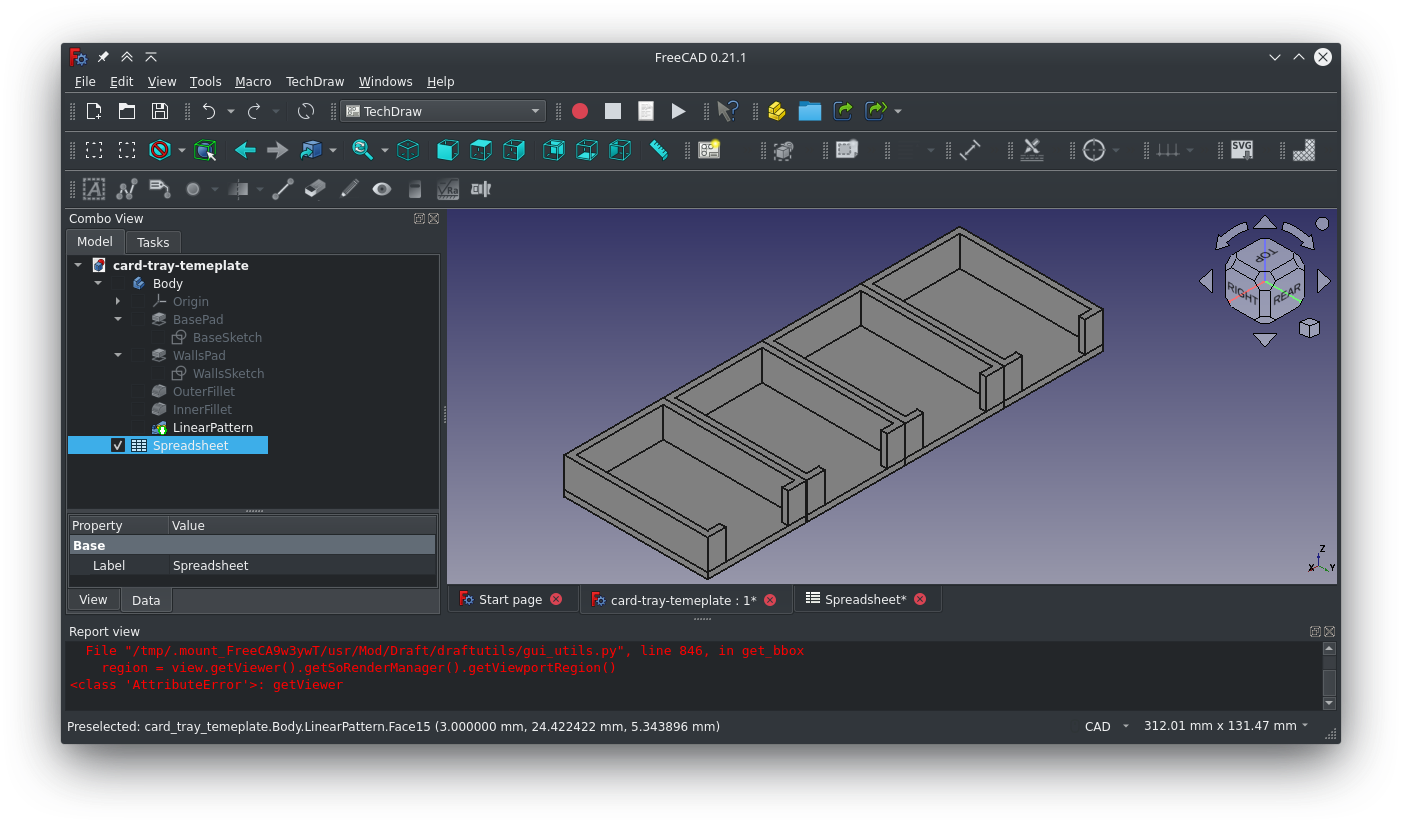Switch to the Tasks tab
The height and width of the screenshot is (823, 1402).
pos(153,242)
